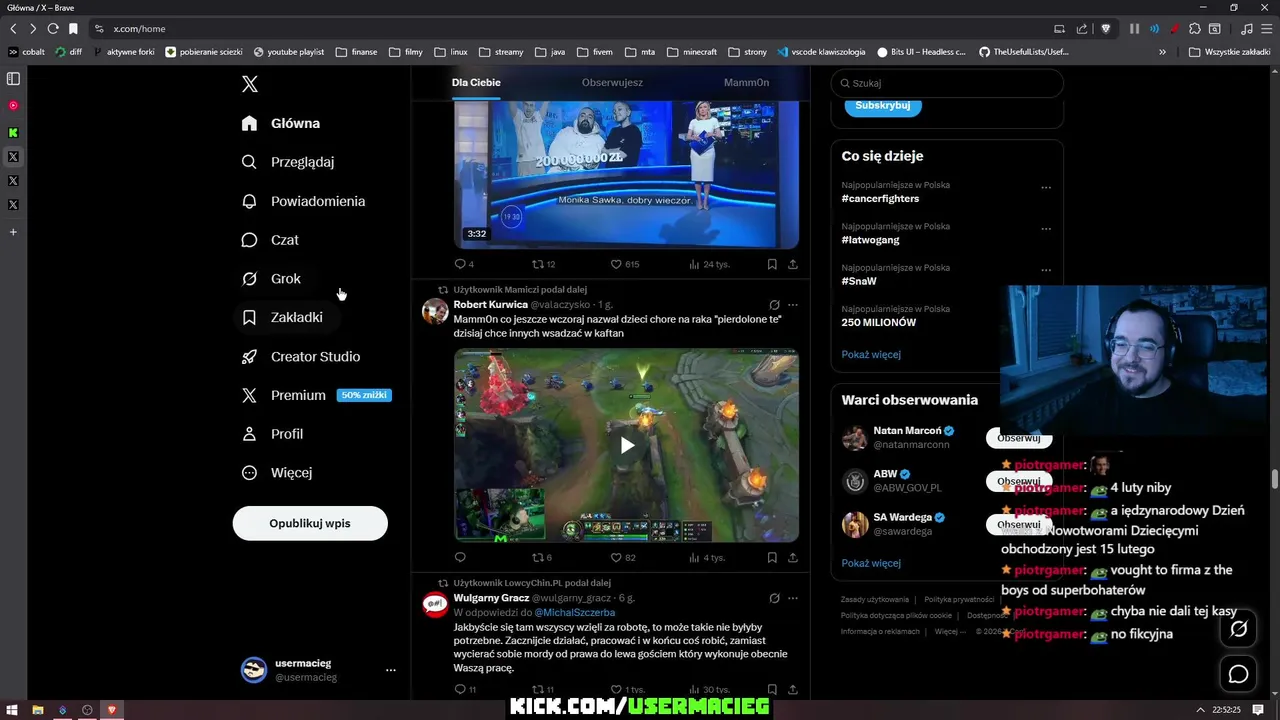Image resolution: width=1280 pixels, height=720 pixels.
Task: Like the news video post with 615 likes
Action: coord(624,264)
